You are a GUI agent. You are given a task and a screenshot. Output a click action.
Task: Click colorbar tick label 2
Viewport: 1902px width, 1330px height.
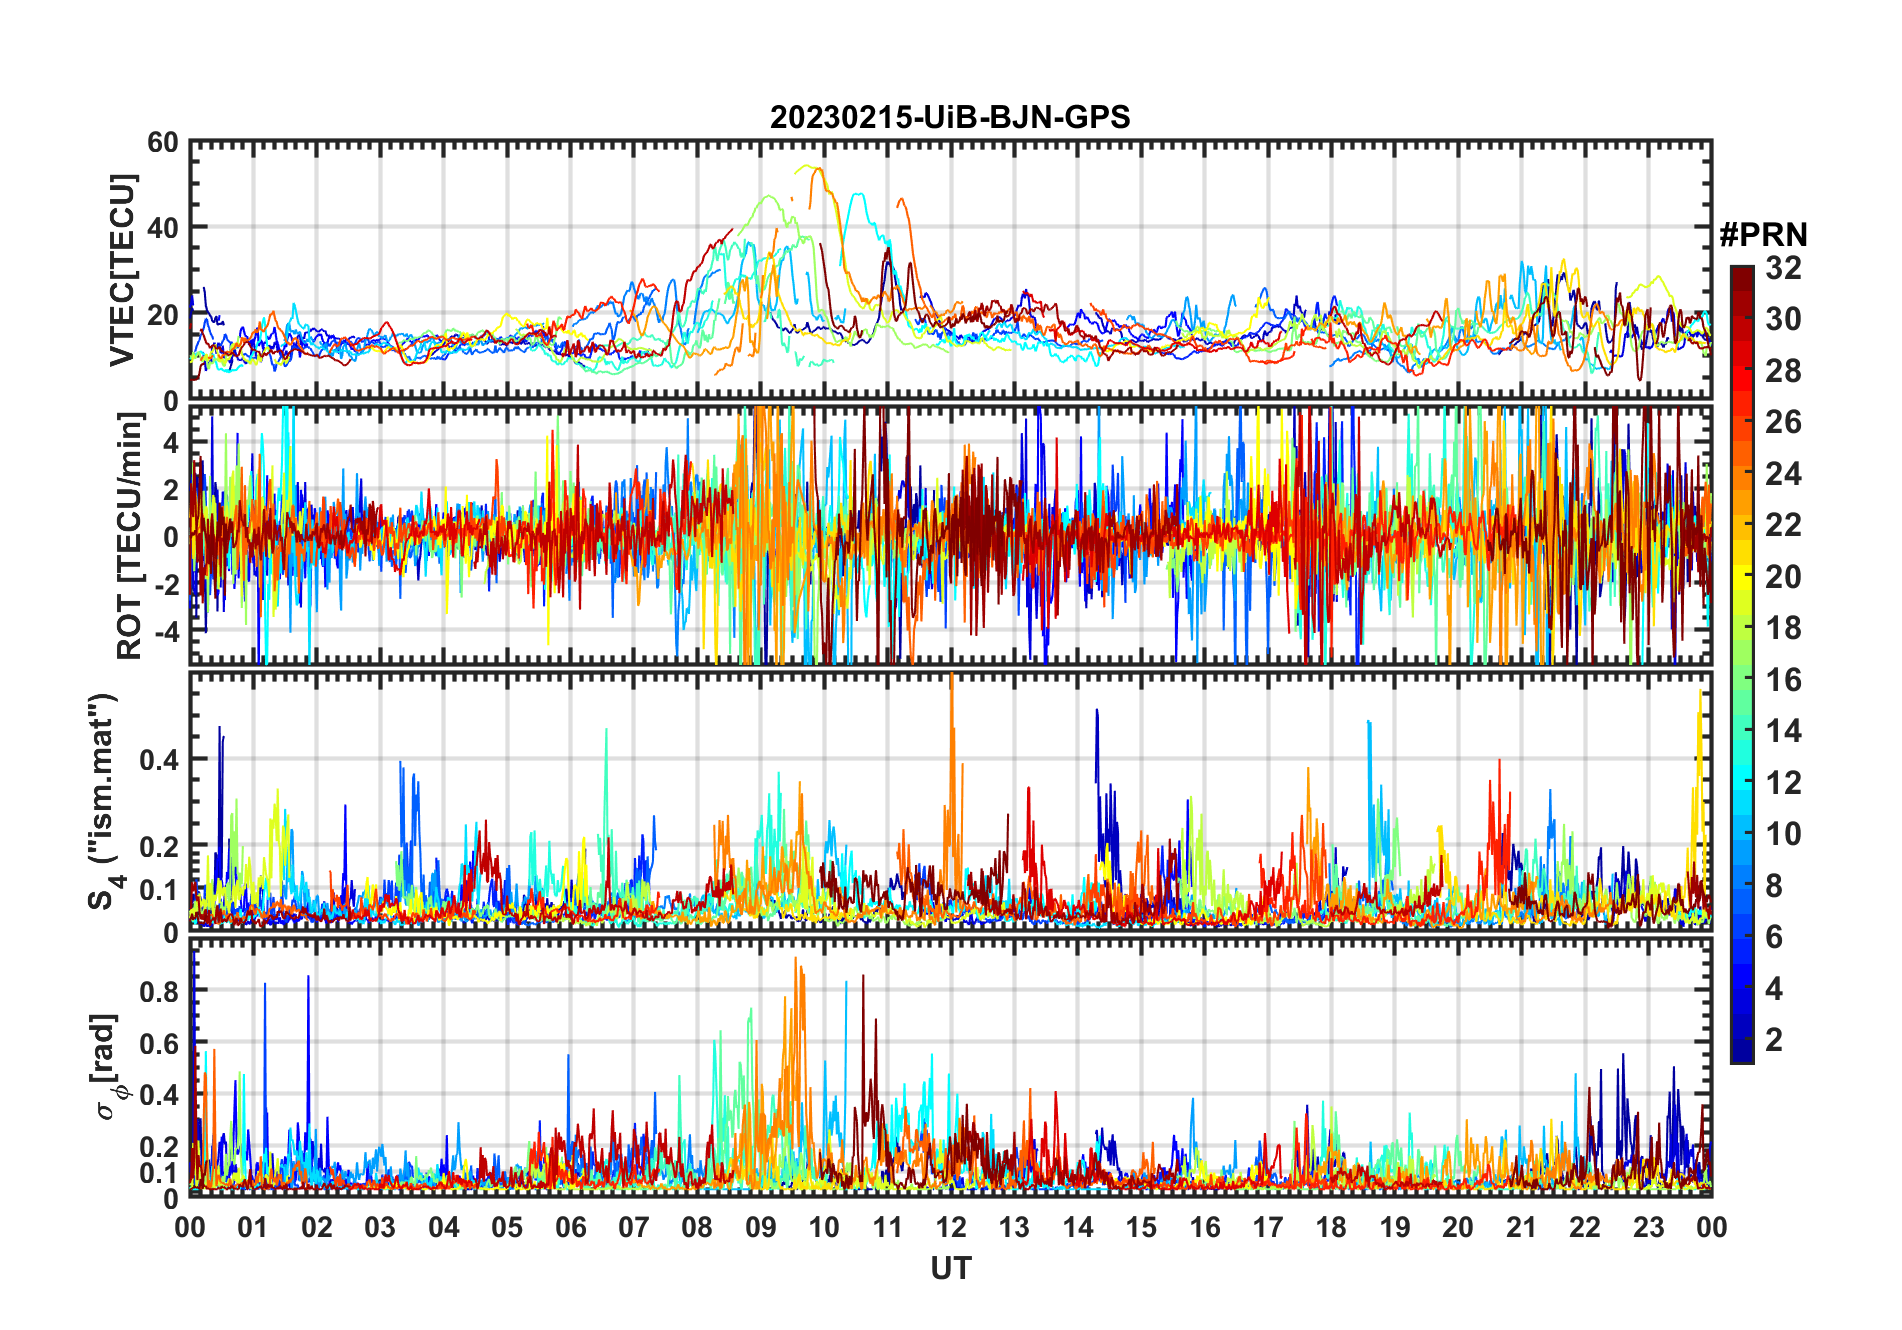[x=1774, y=1040]
